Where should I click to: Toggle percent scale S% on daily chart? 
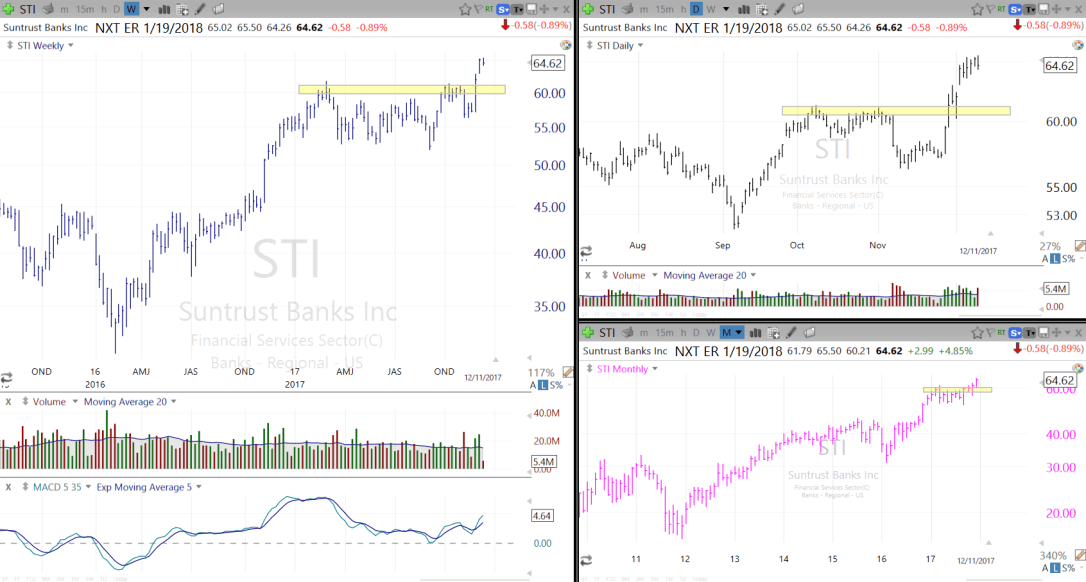[x=1066, y=258]
